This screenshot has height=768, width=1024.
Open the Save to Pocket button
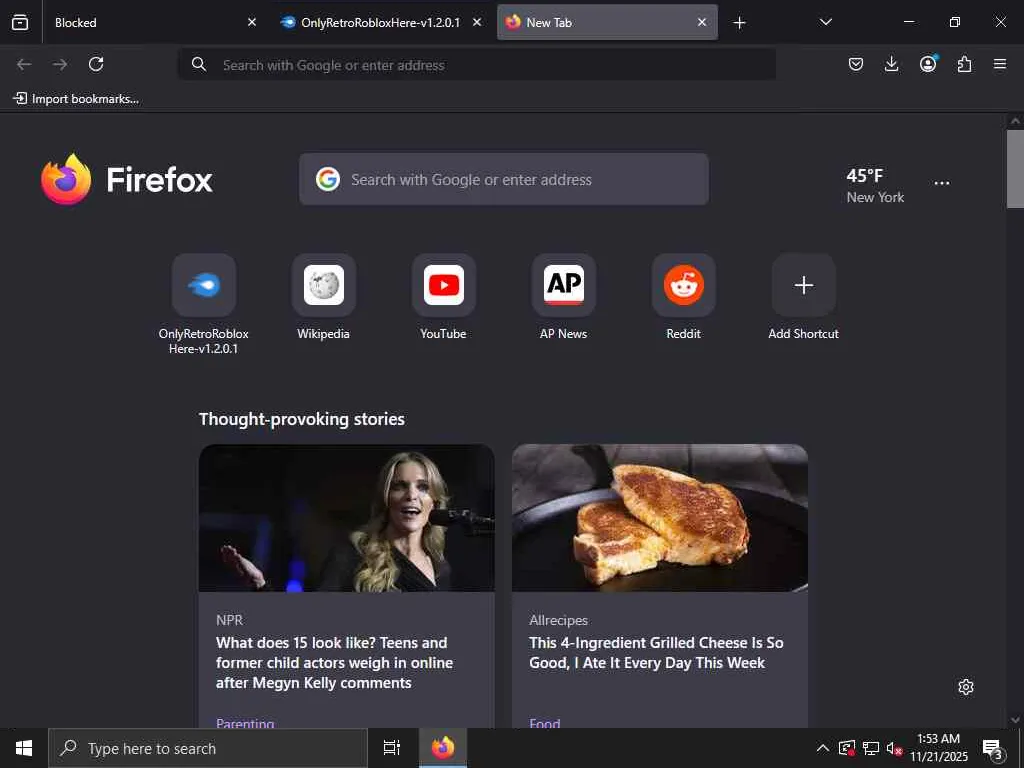(x=856, y=64)
